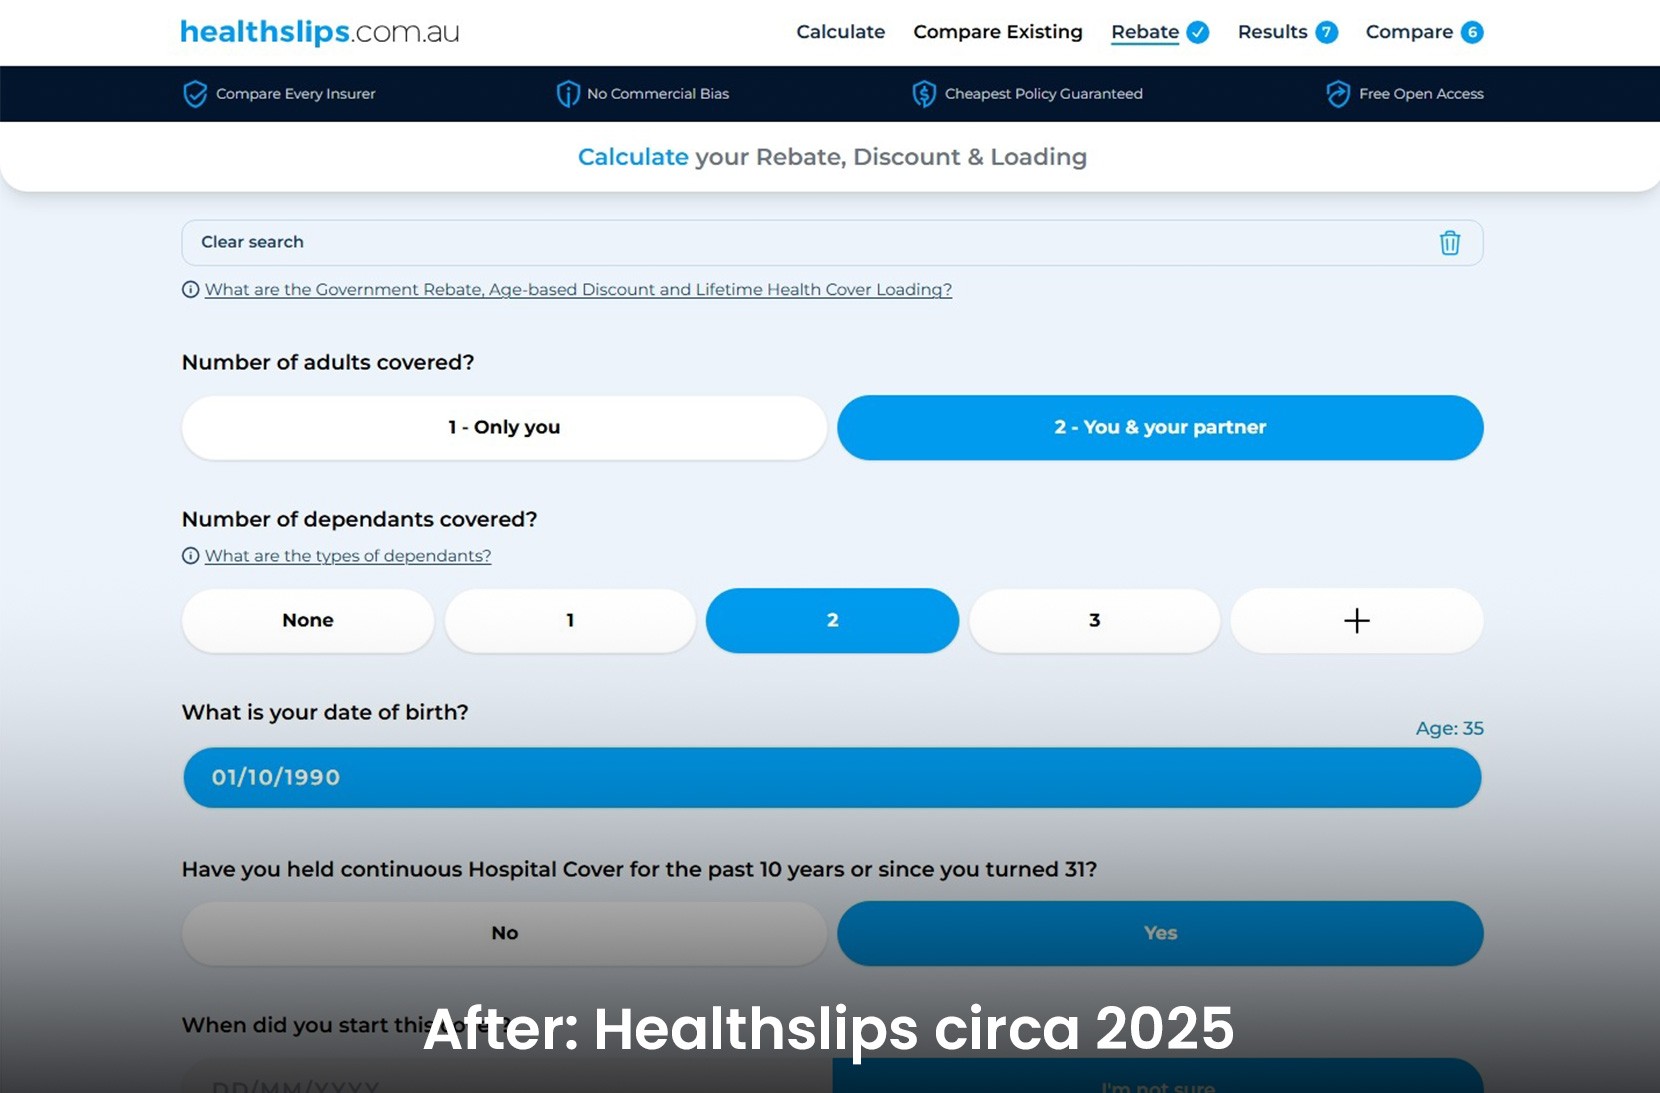This screenshot has width=1660, height=1093.
Task: Select the Rebate menu item
Action: pyautogui.click(x=1145, y=32)
